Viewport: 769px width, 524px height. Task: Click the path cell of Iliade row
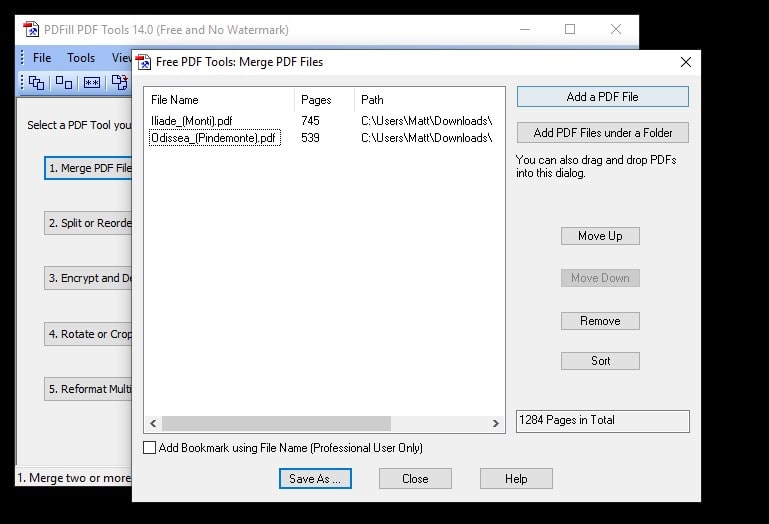click(x=427, y=121)
